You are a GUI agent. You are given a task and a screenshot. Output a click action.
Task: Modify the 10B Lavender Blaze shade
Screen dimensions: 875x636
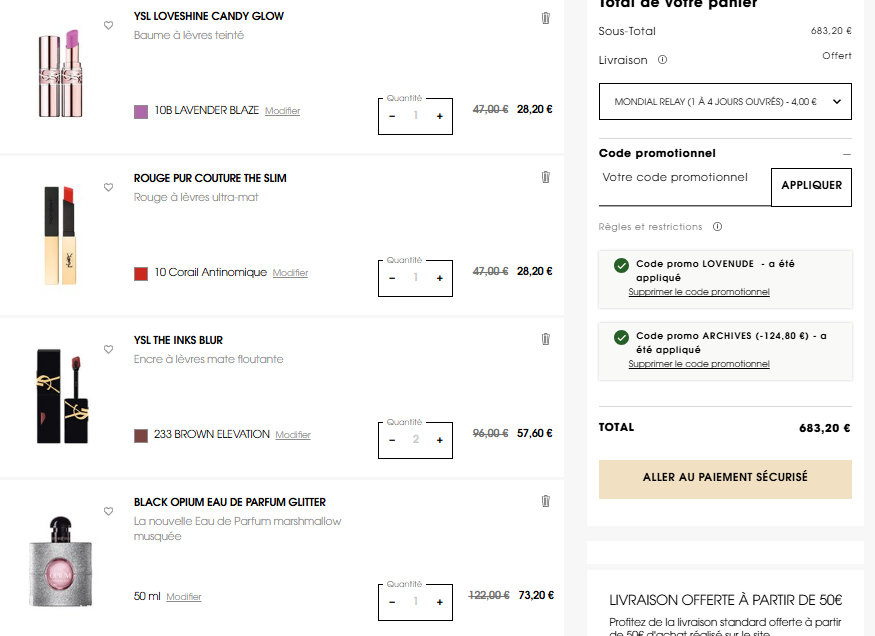click(282, 111)
